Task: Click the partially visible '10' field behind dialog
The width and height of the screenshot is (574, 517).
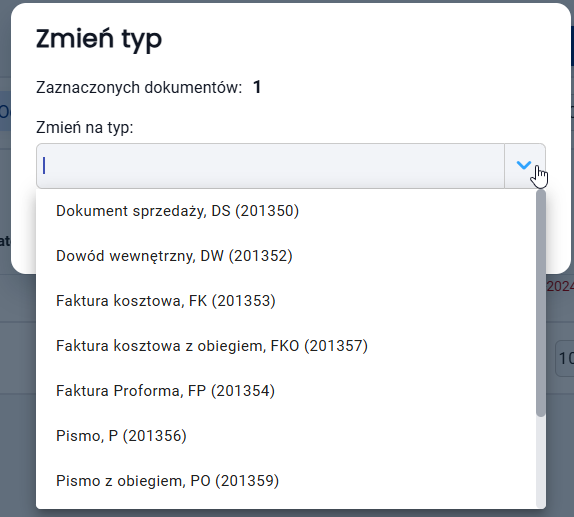Action: click(564, 358)
